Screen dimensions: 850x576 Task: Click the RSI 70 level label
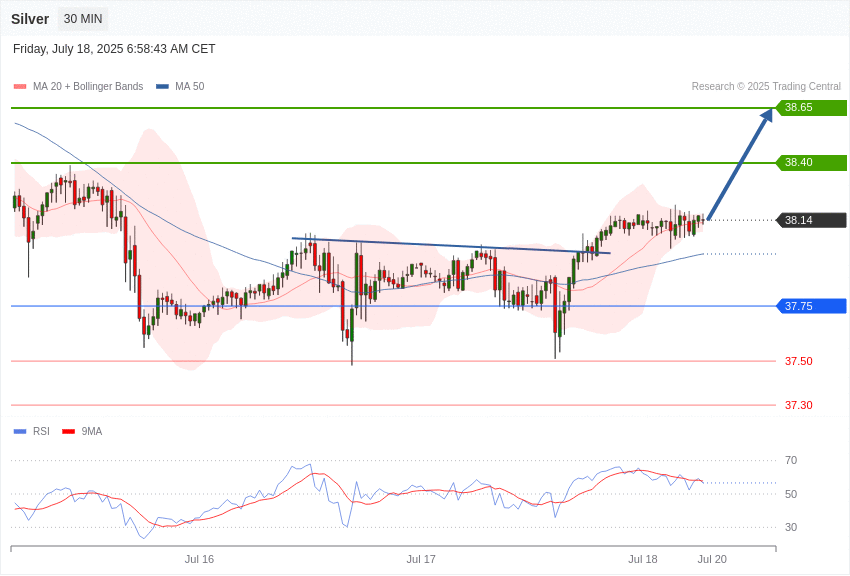(791, 460)
